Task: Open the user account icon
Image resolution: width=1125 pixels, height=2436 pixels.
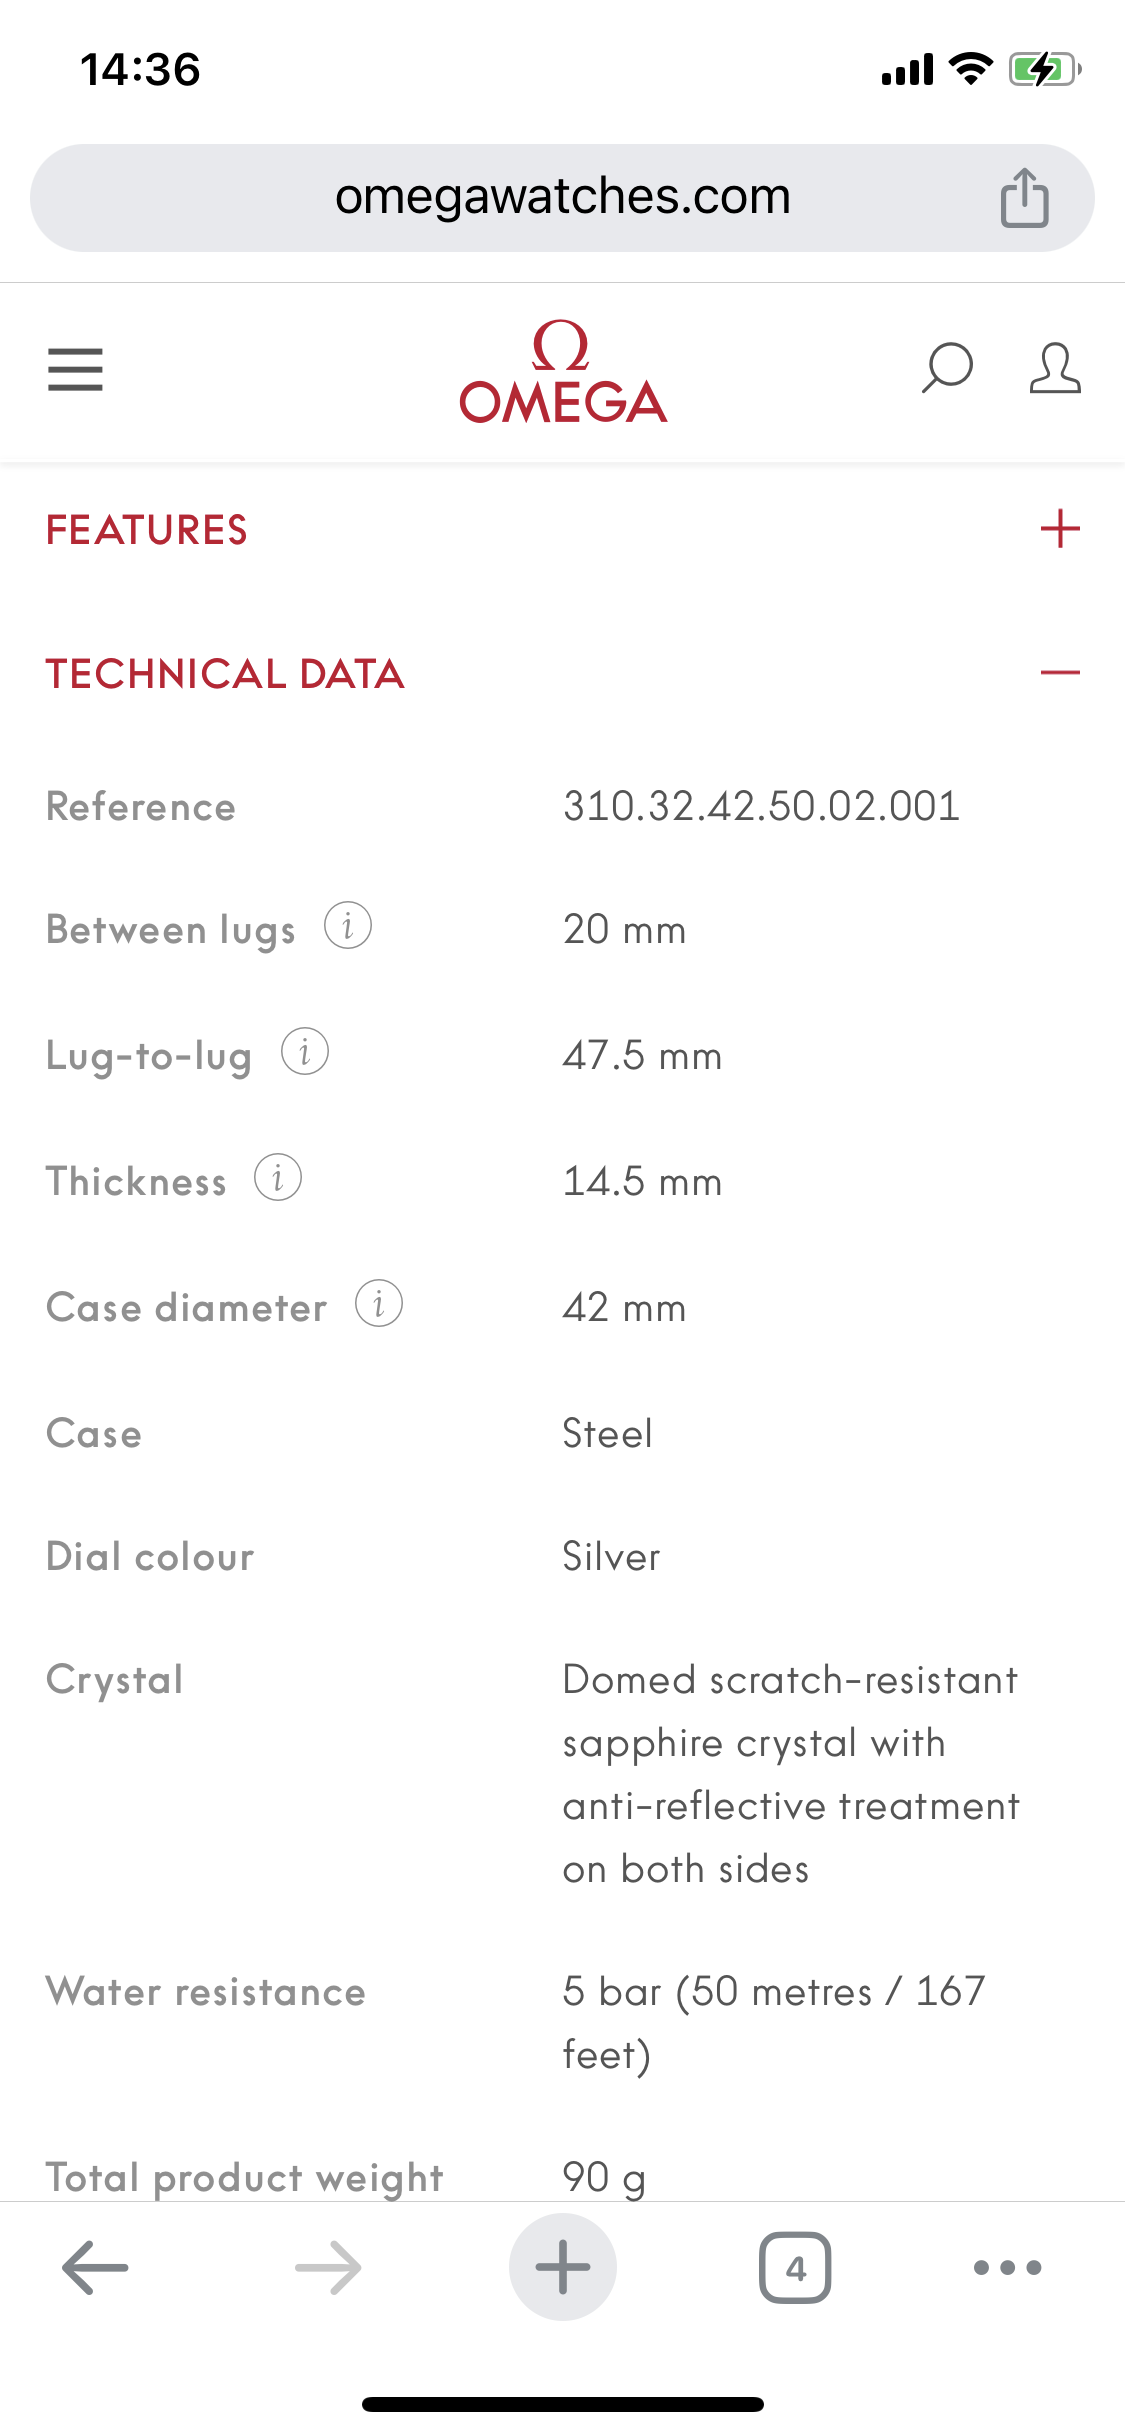Action: coord(1055,369)
